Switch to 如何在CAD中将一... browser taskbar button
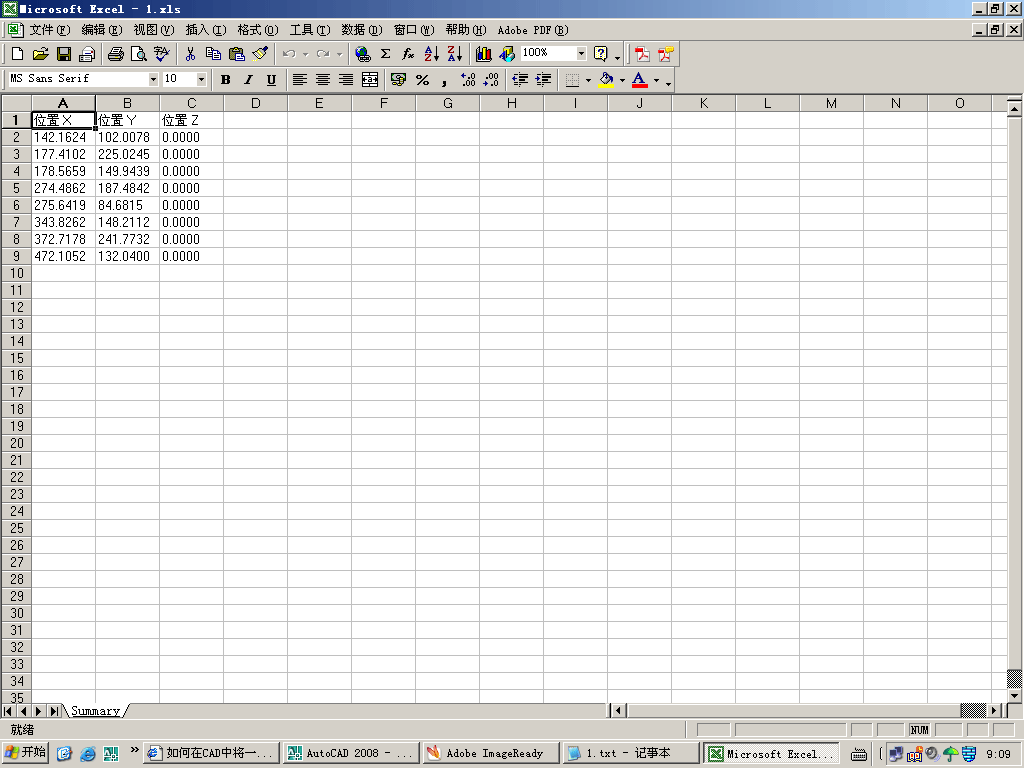 coord(212,753)
